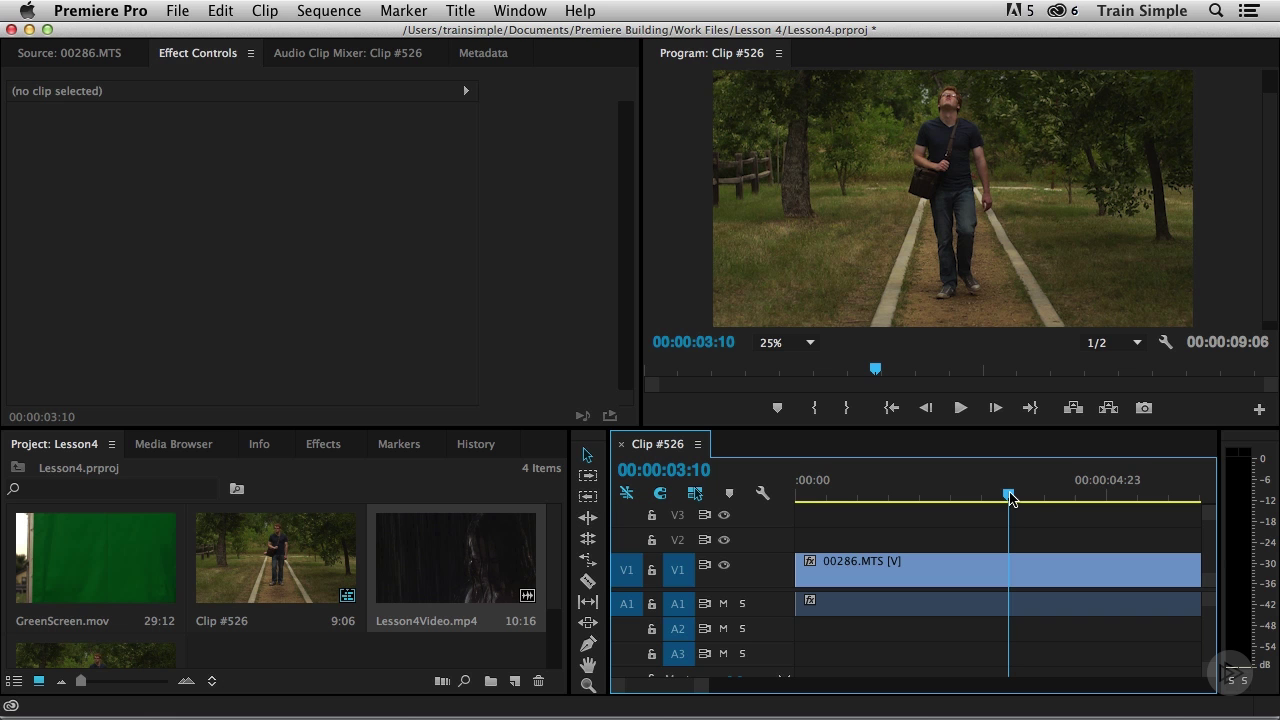Open Program: Clip #526 panel menu
Image resolution: width=1280 pixels, height=720 pixels.
pos(778,53)
